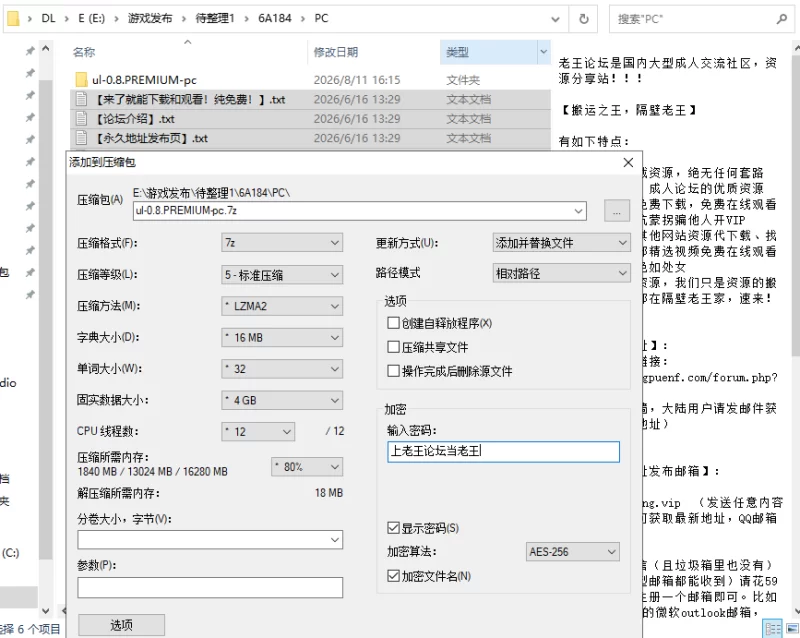Select the ul-0.8.PREMIUM-pc folder icon
The height and width of the screenshot is (638, 800).
[x=81, y=80]
